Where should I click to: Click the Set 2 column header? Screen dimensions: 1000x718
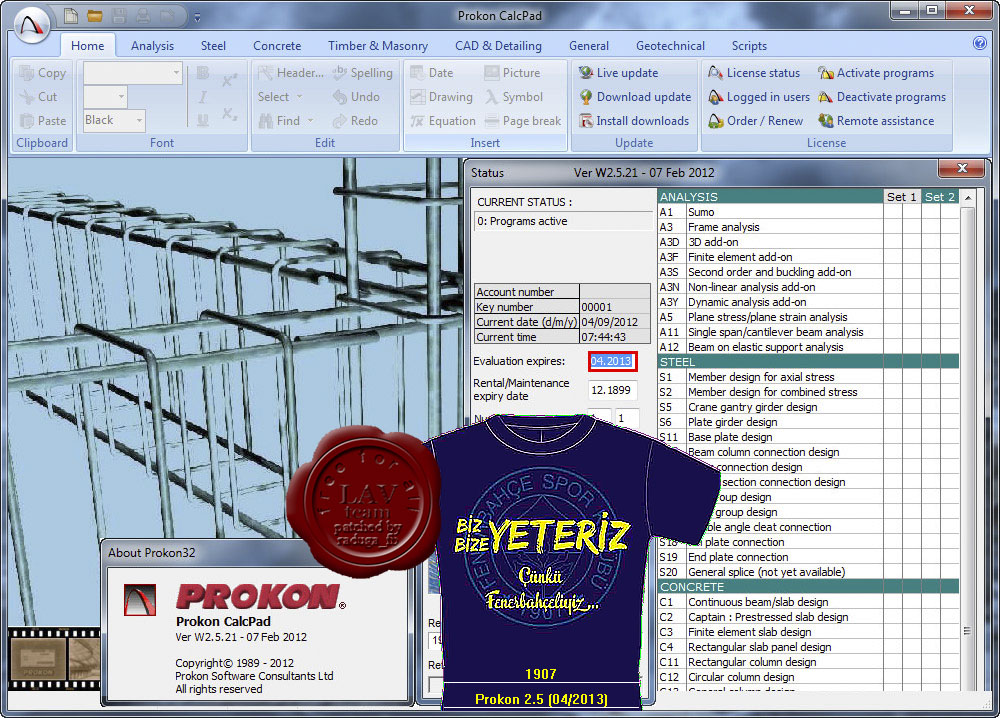pos(939,197)
